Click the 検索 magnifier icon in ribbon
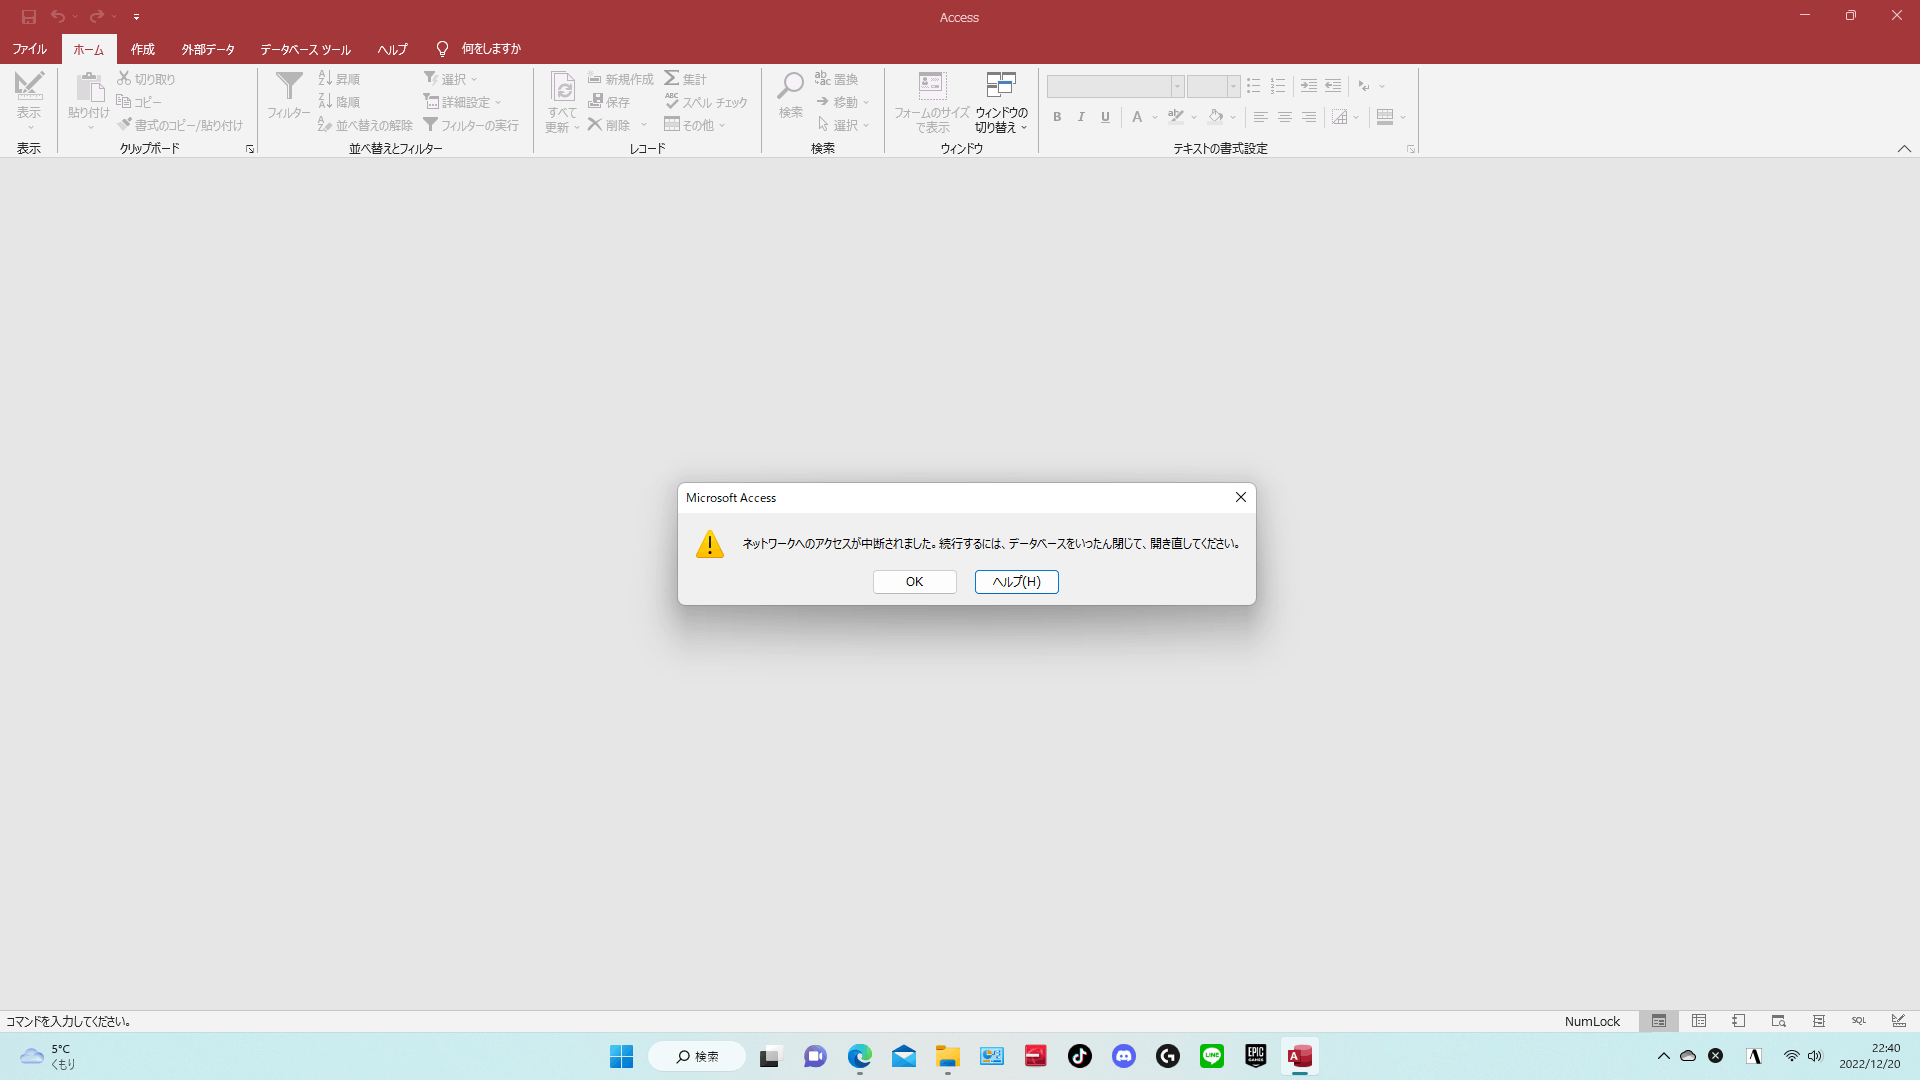The width and height of the screenshot is (1920, 1080). (791, 87)
